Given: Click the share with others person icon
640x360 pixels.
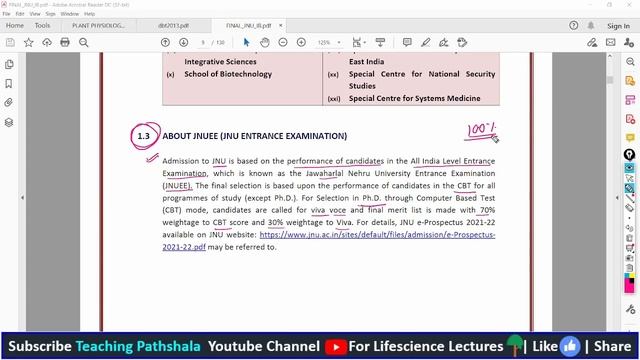Looking at the screenshot, I should 629,42.
